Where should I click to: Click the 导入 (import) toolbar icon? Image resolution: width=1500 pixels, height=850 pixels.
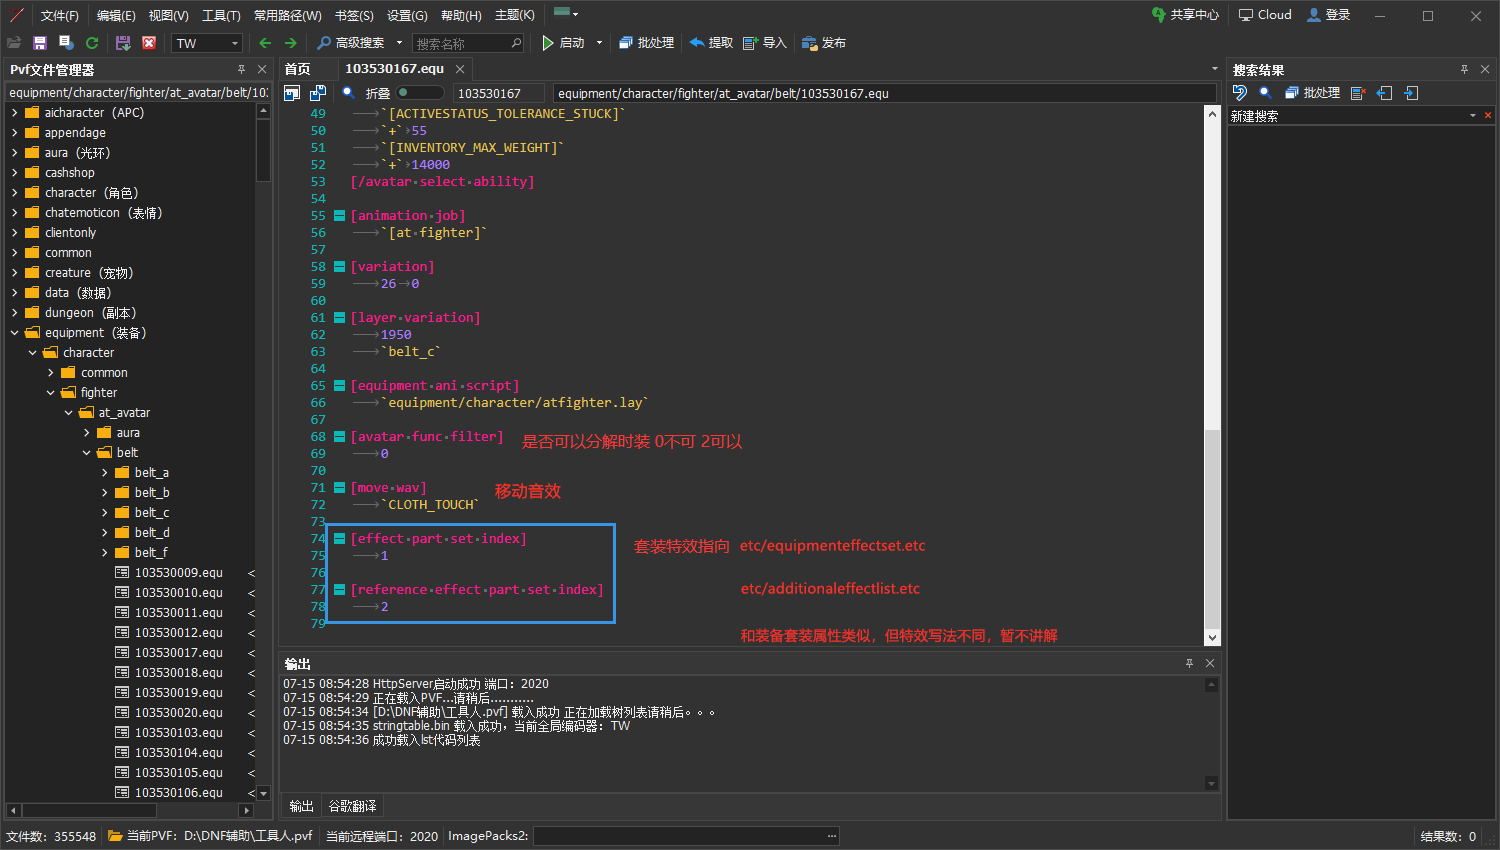(x=765, y=43)
